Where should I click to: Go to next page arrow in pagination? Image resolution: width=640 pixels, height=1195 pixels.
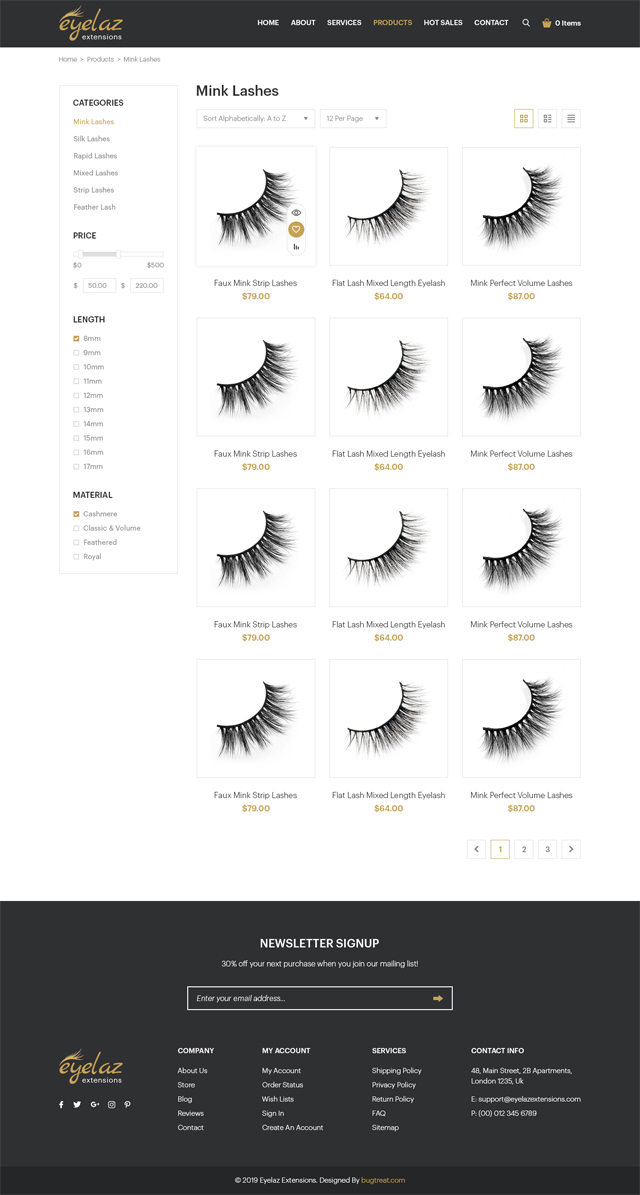[x=571, y=849]
